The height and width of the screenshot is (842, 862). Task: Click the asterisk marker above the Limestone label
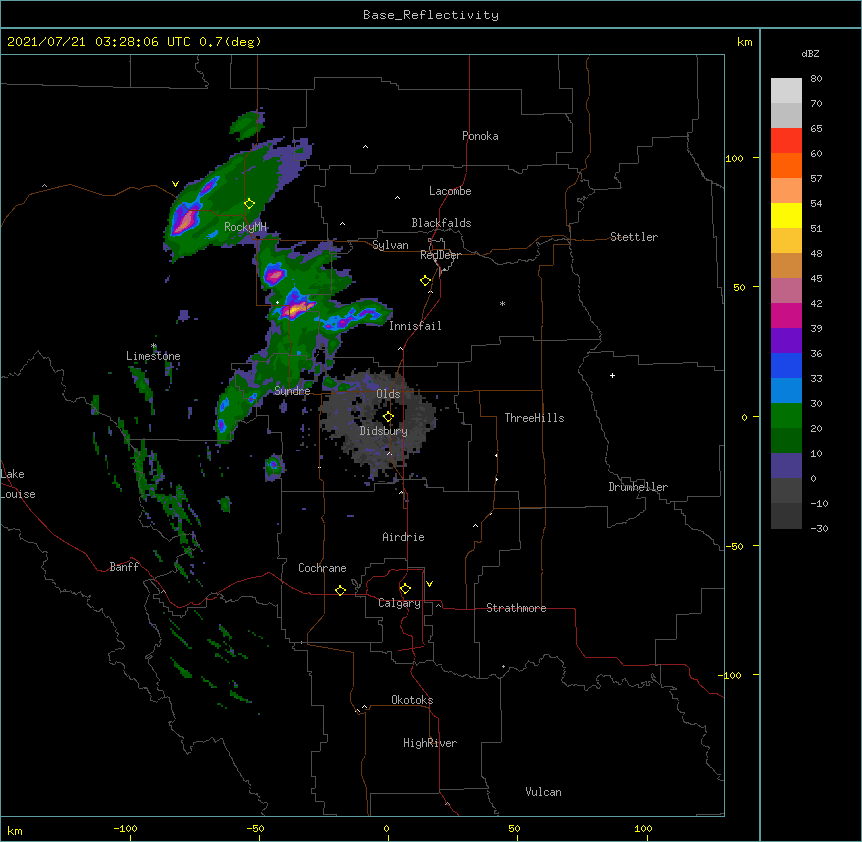pos(154,346)
